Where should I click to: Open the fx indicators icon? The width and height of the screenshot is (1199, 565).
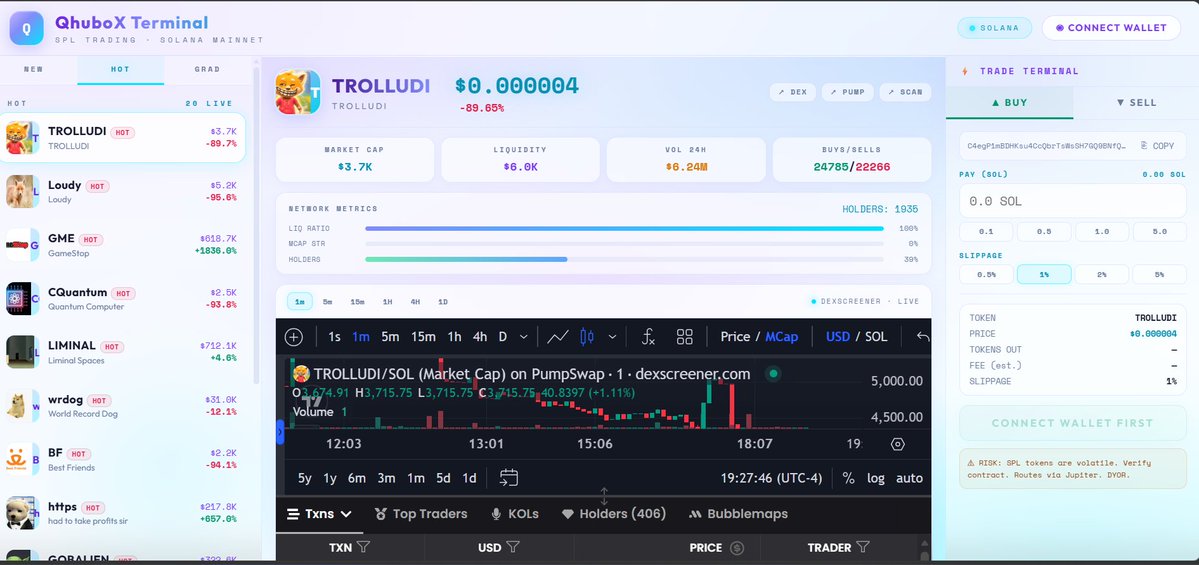point(648,337)
